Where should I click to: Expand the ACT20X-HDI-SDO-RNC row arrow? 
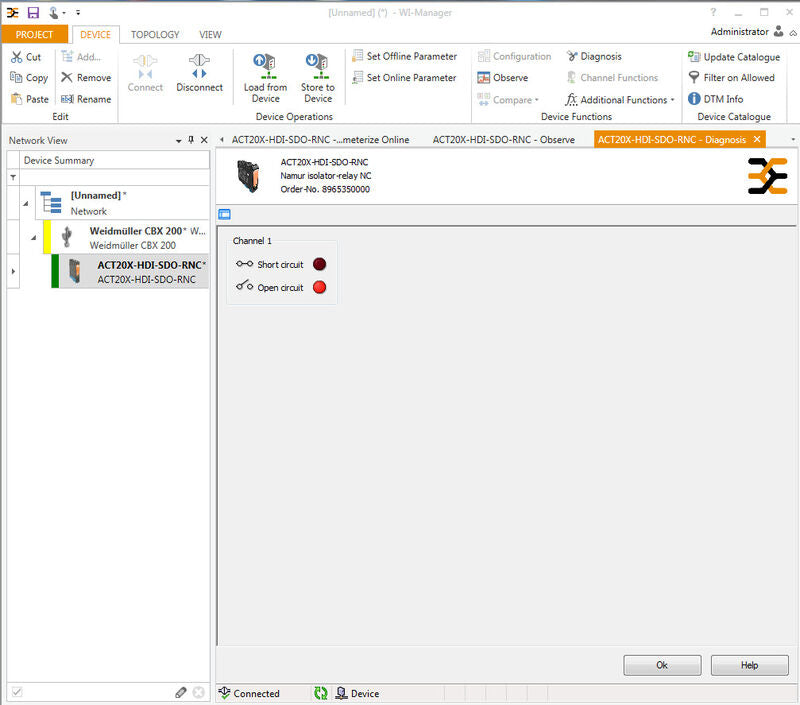13,271
